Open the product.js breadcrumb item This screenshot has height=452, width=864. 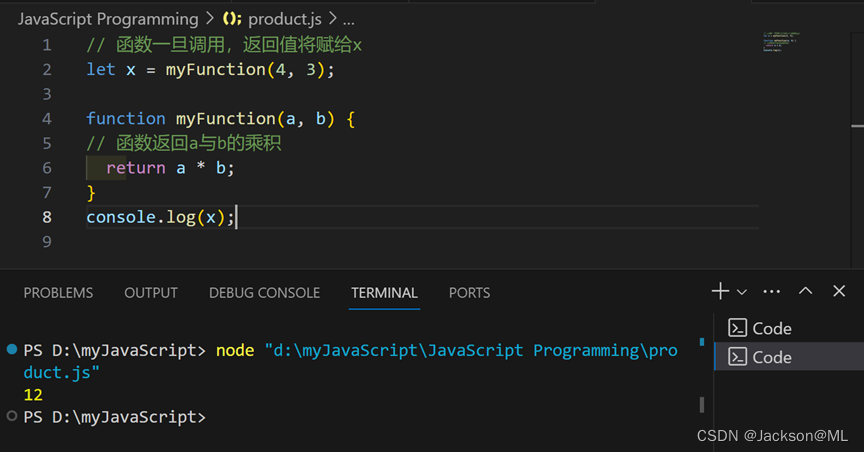tap(286, 19)
